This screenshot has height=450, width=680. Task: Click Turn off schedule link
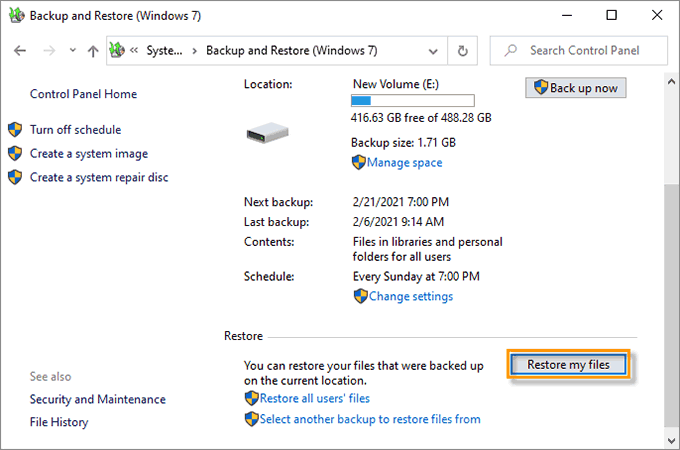(x=75, y=130)
